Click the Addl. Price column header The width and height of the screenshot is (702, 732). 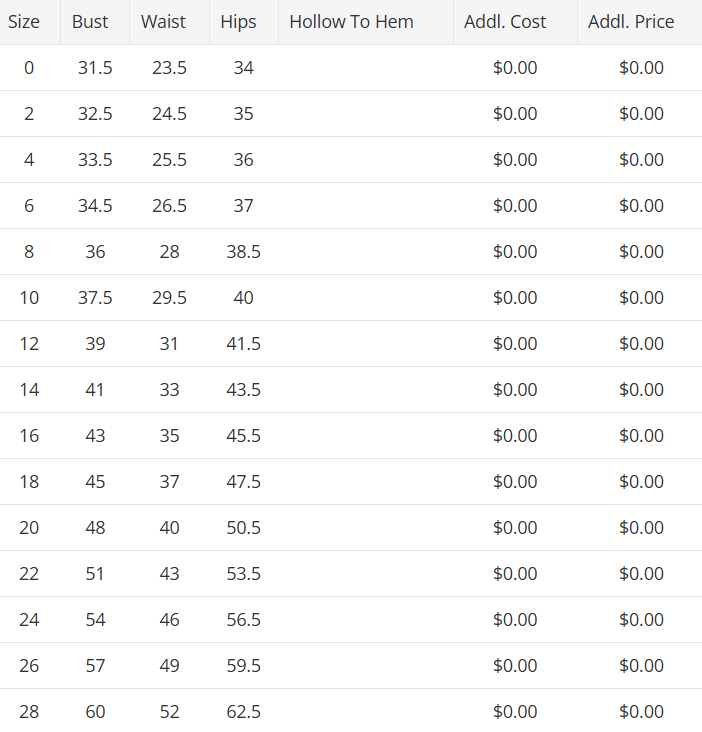(631, 22)
